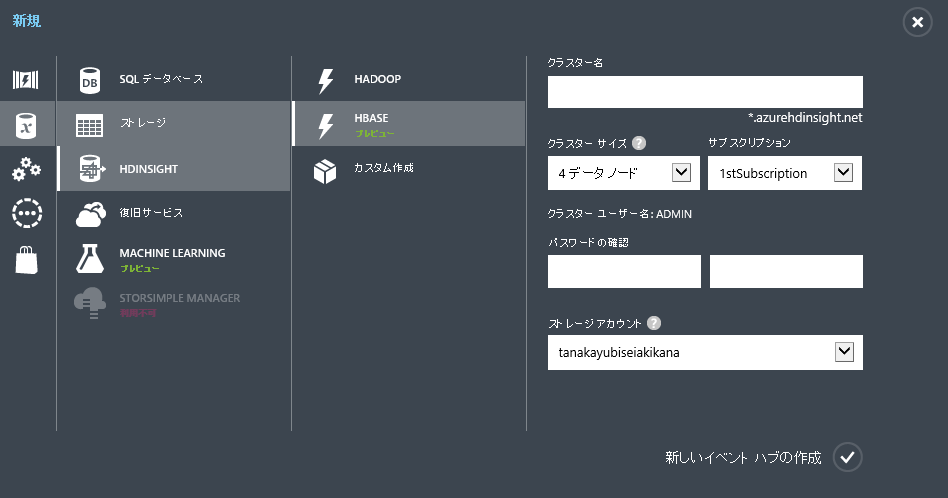Select the app services gears icon
The image size is (948, 498).
[26, 169]
